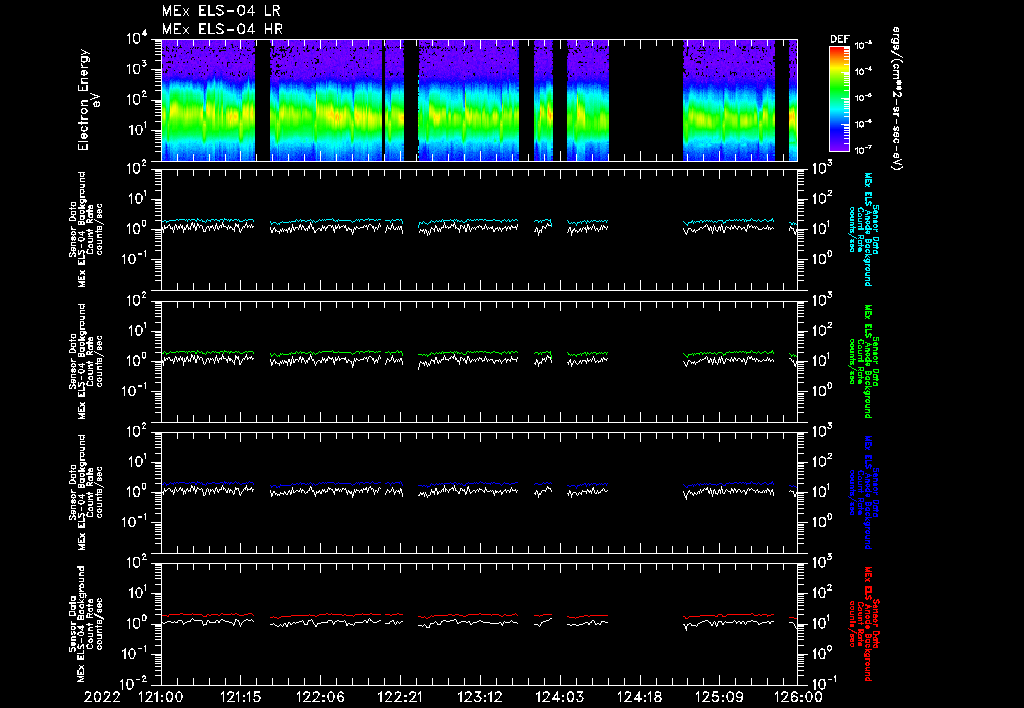
Task: Click the 10^-7 tick on the color bar
Action: (x=863, y=150)
